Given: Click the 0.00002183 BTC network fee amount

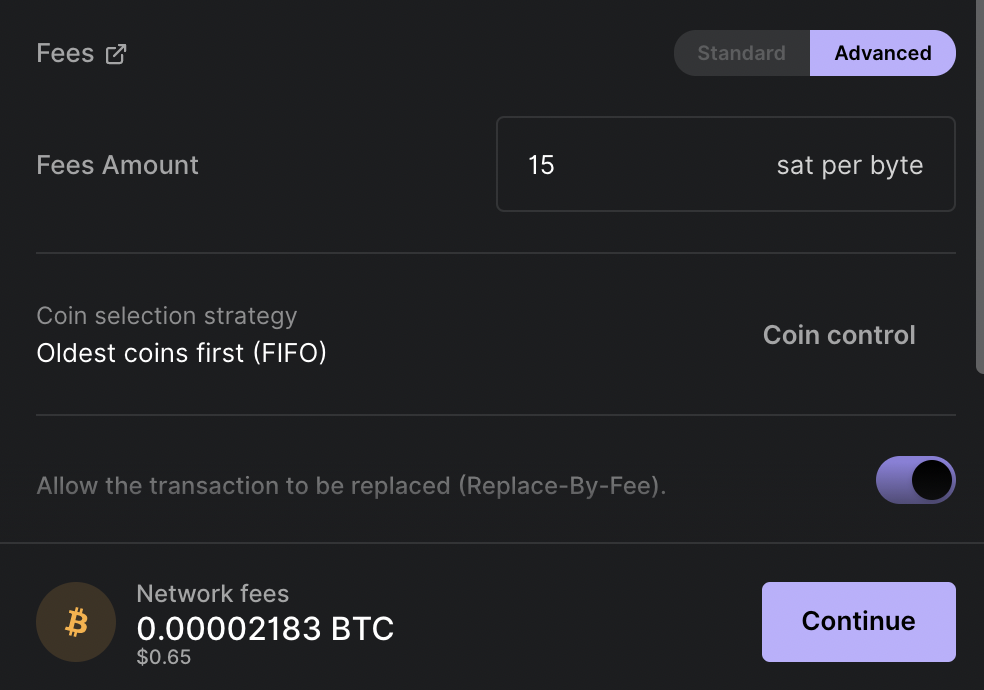Looking at the screenshot, I should point(265,629).
